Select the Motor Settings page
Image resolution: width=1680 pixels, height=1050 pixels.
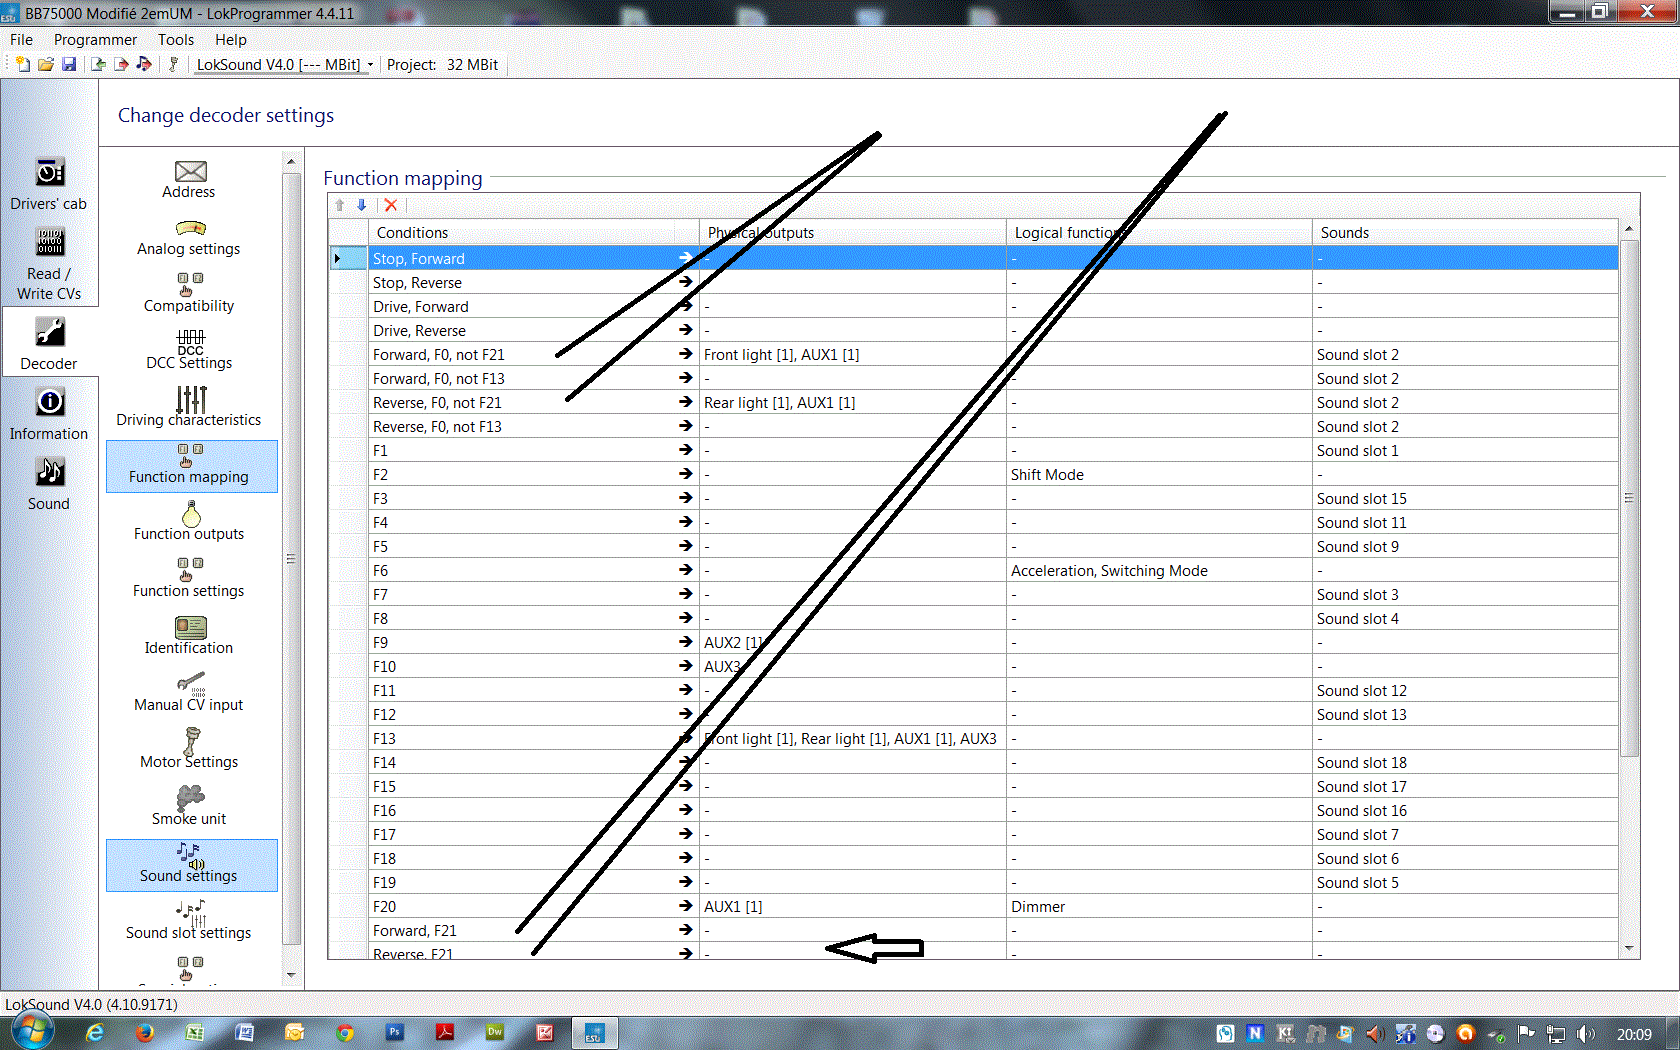click(x=189, y=749)
